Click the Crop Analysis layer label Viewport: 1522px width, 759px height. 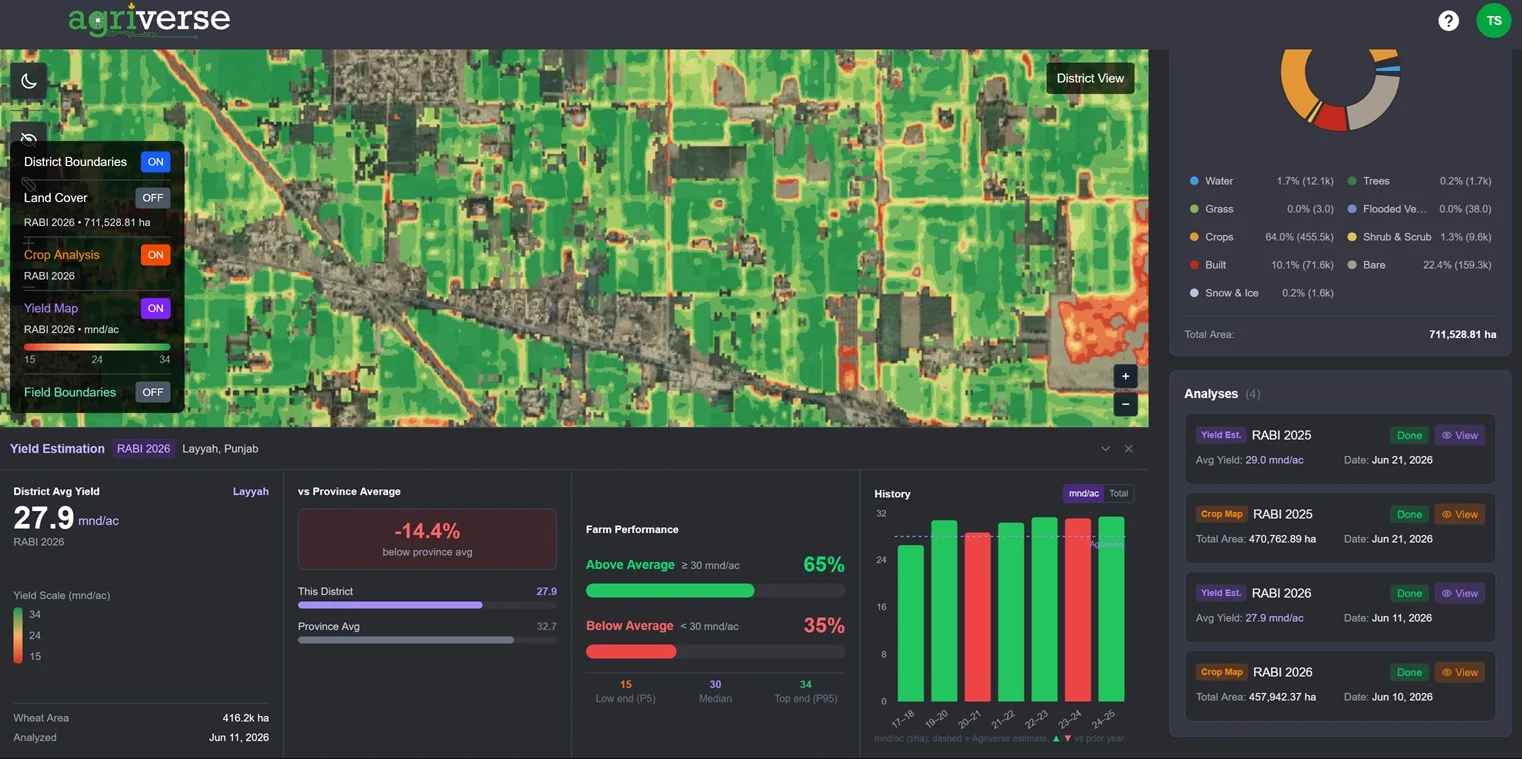pos(62,255)
